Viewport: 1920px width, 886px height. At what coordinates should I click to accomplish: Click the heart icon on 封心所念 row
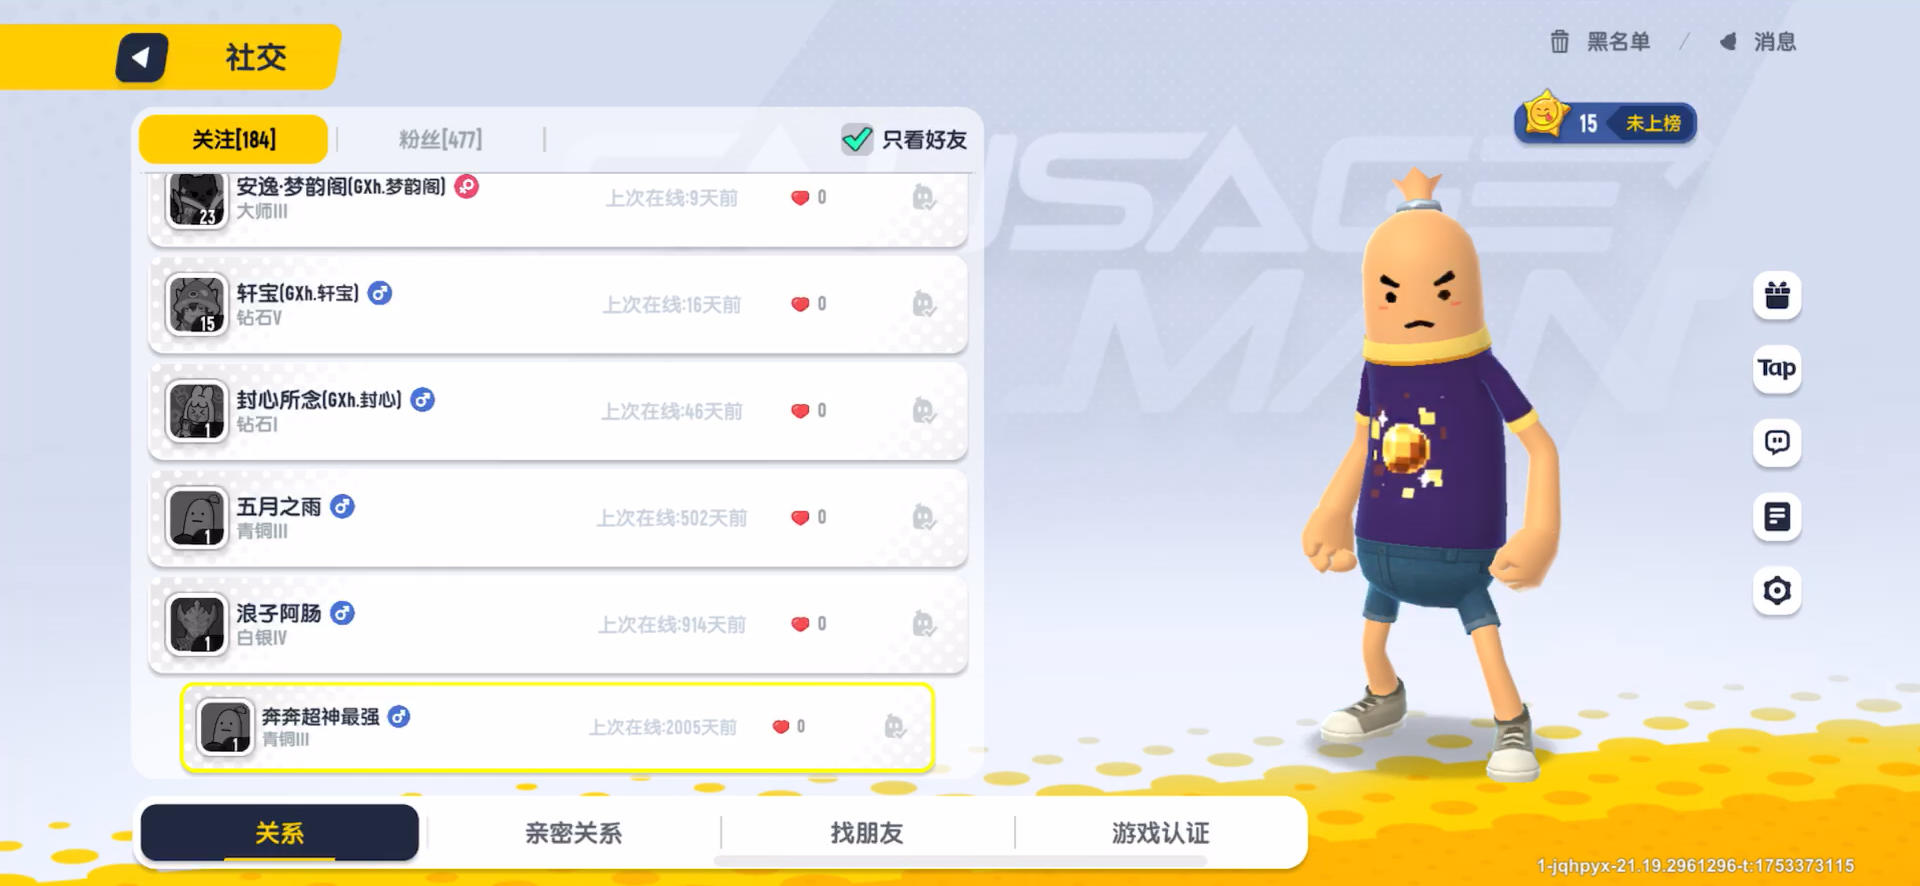click(800, 411)
